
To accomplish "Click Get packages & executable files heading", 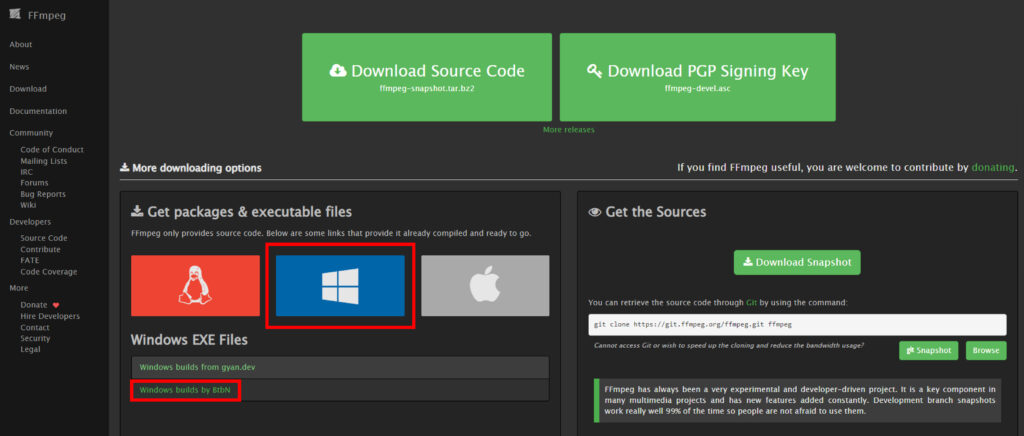I will coord(242,212).
